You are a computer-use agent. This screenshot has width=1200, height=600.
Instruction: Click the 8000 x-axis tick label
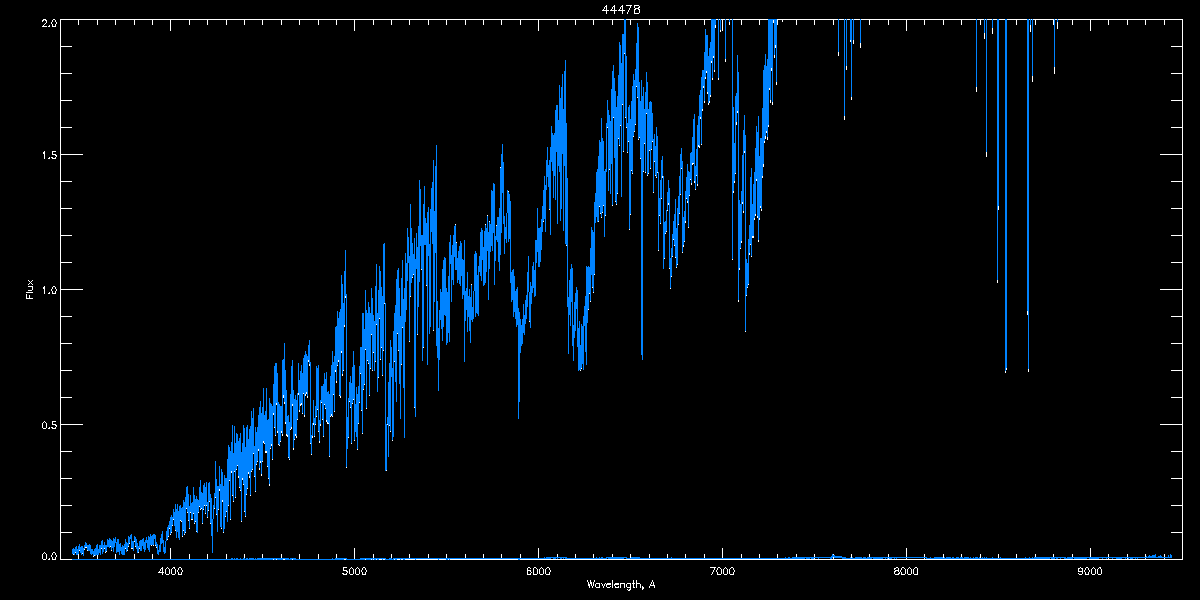pos(906,571)
